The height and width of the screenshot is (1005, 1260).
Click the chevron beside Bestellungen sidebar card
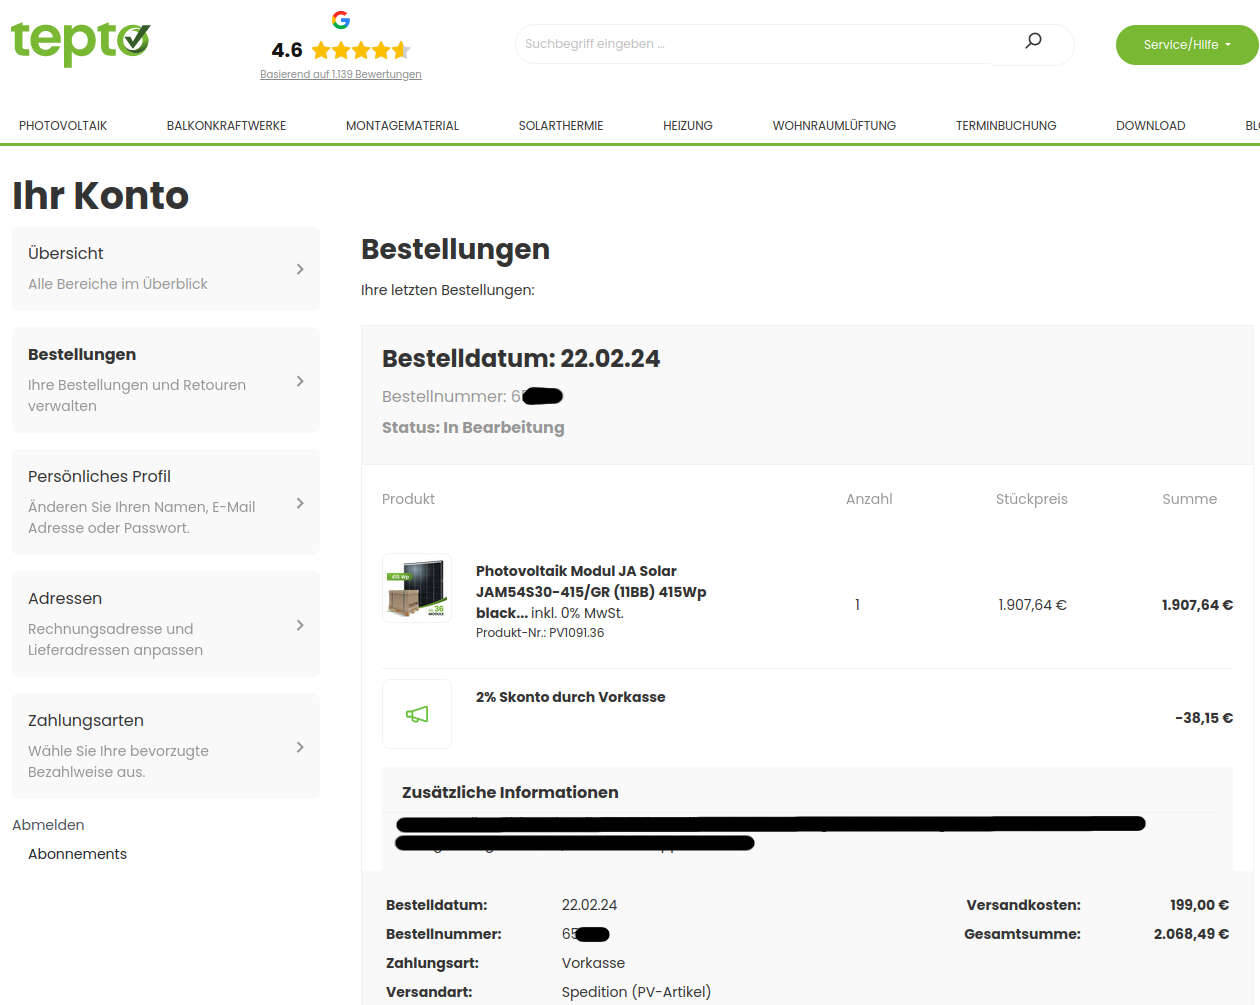300,381
